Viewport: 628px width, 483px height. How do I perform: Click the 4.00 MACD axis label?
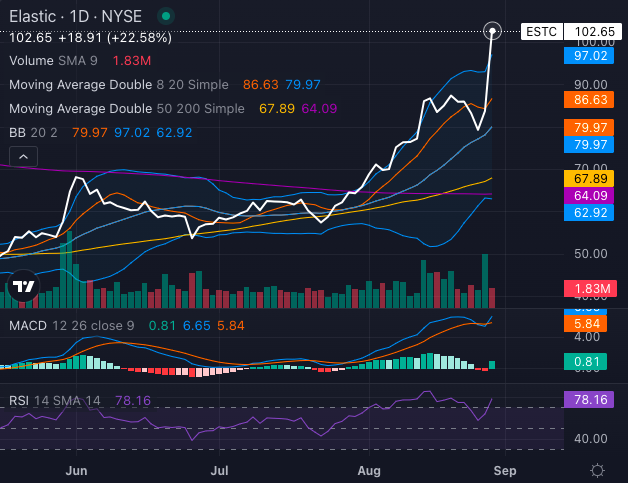pos(587,337)
